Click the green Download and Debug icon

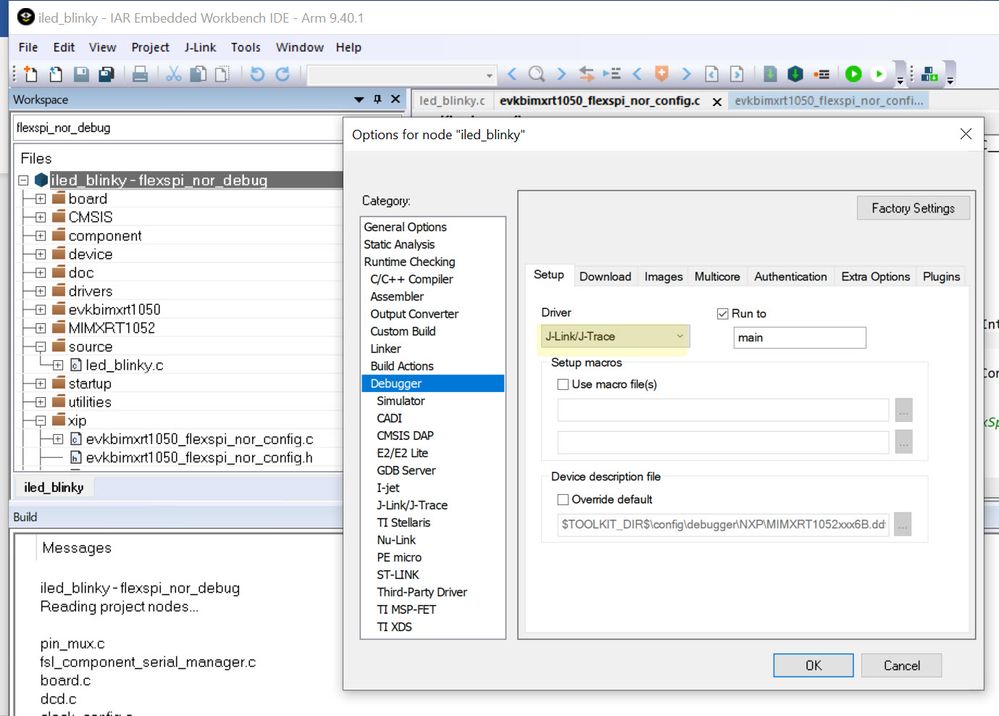click(853, 75)
